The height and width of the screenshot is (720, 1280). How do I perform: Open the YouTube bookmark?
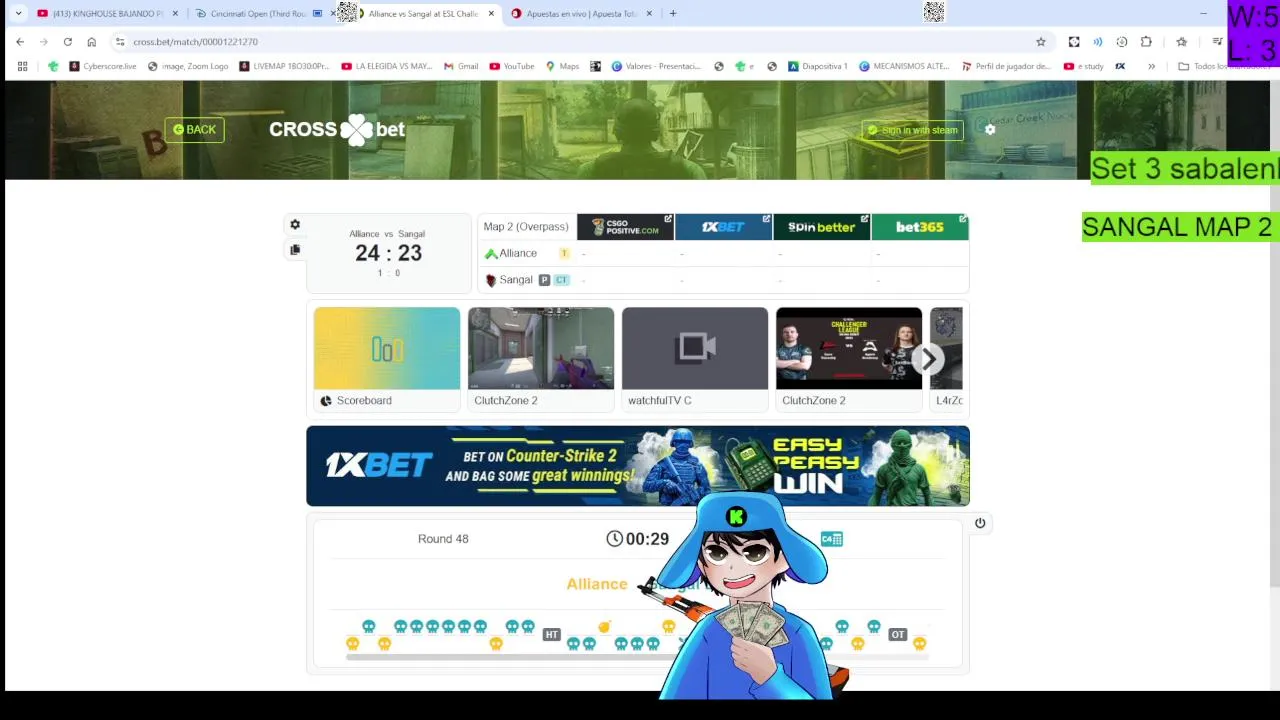[512, 67]
